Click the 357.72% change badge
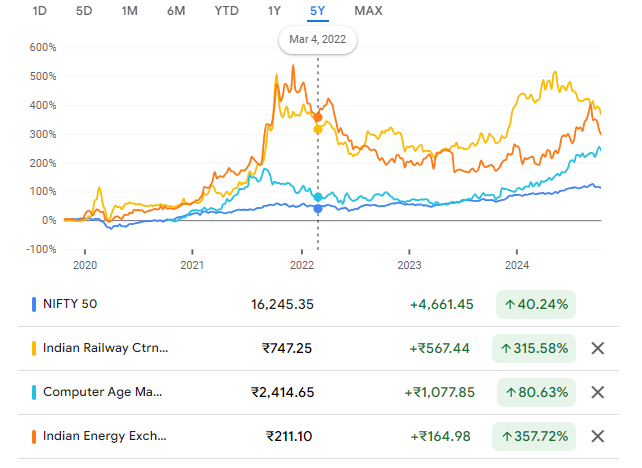Viewport: 642px width, 468px height. (x=534, y=436)
